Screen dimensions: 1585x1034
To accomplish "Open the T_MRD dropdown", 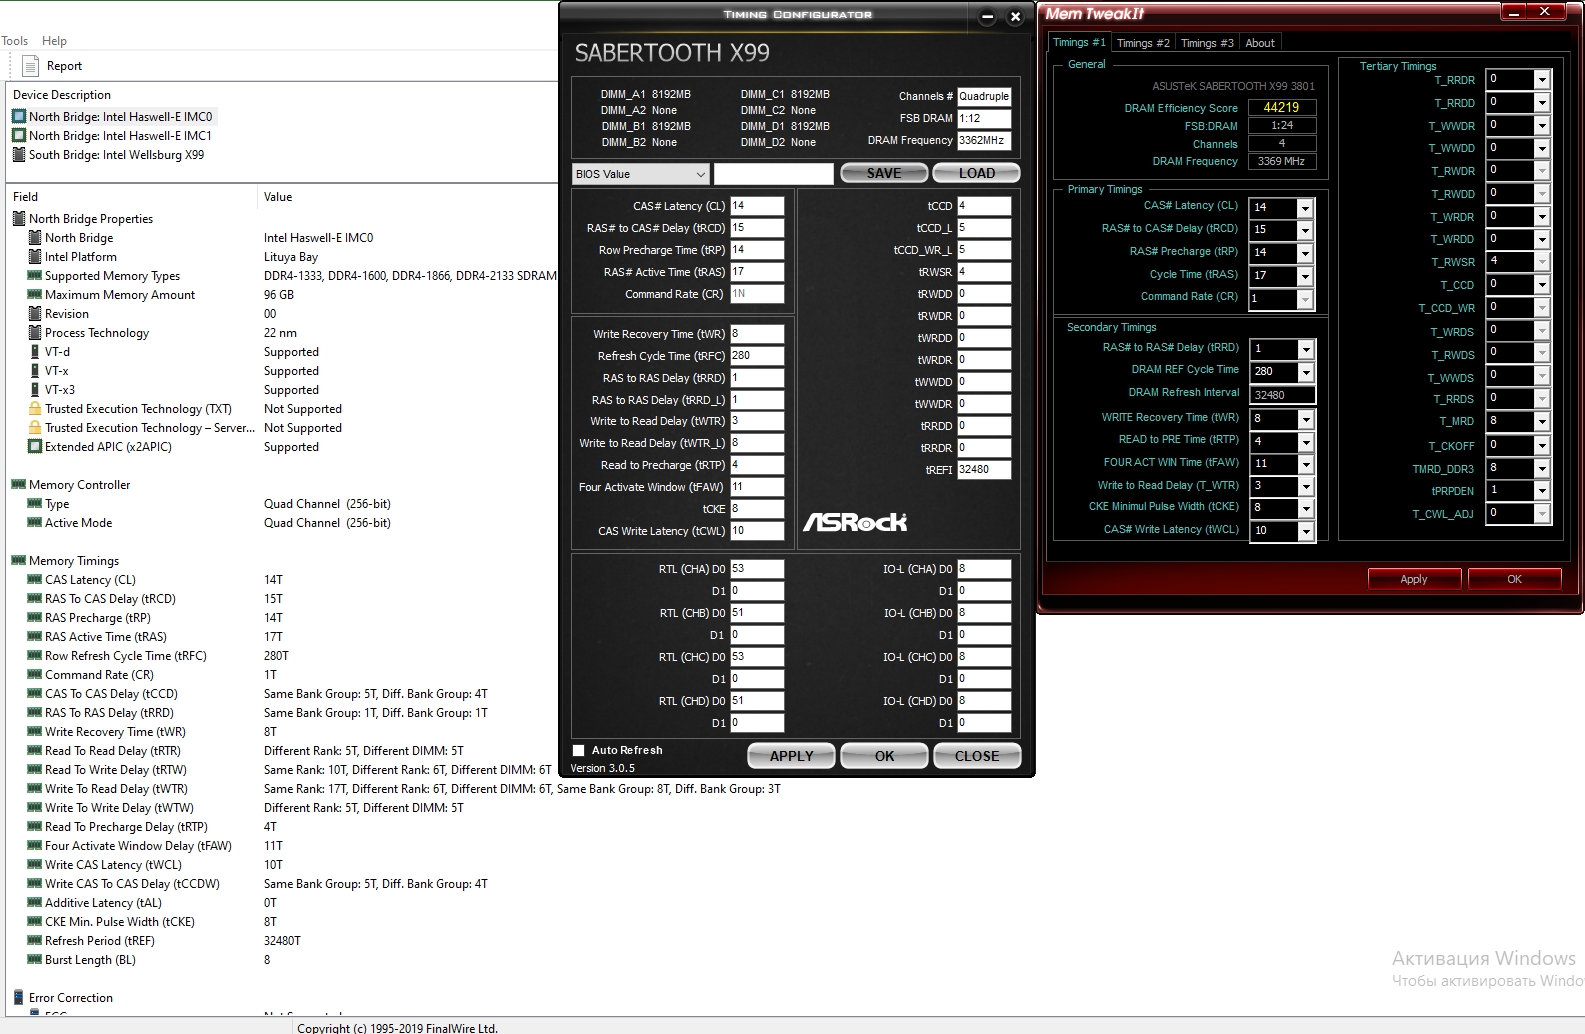I will coord(1542,422).
